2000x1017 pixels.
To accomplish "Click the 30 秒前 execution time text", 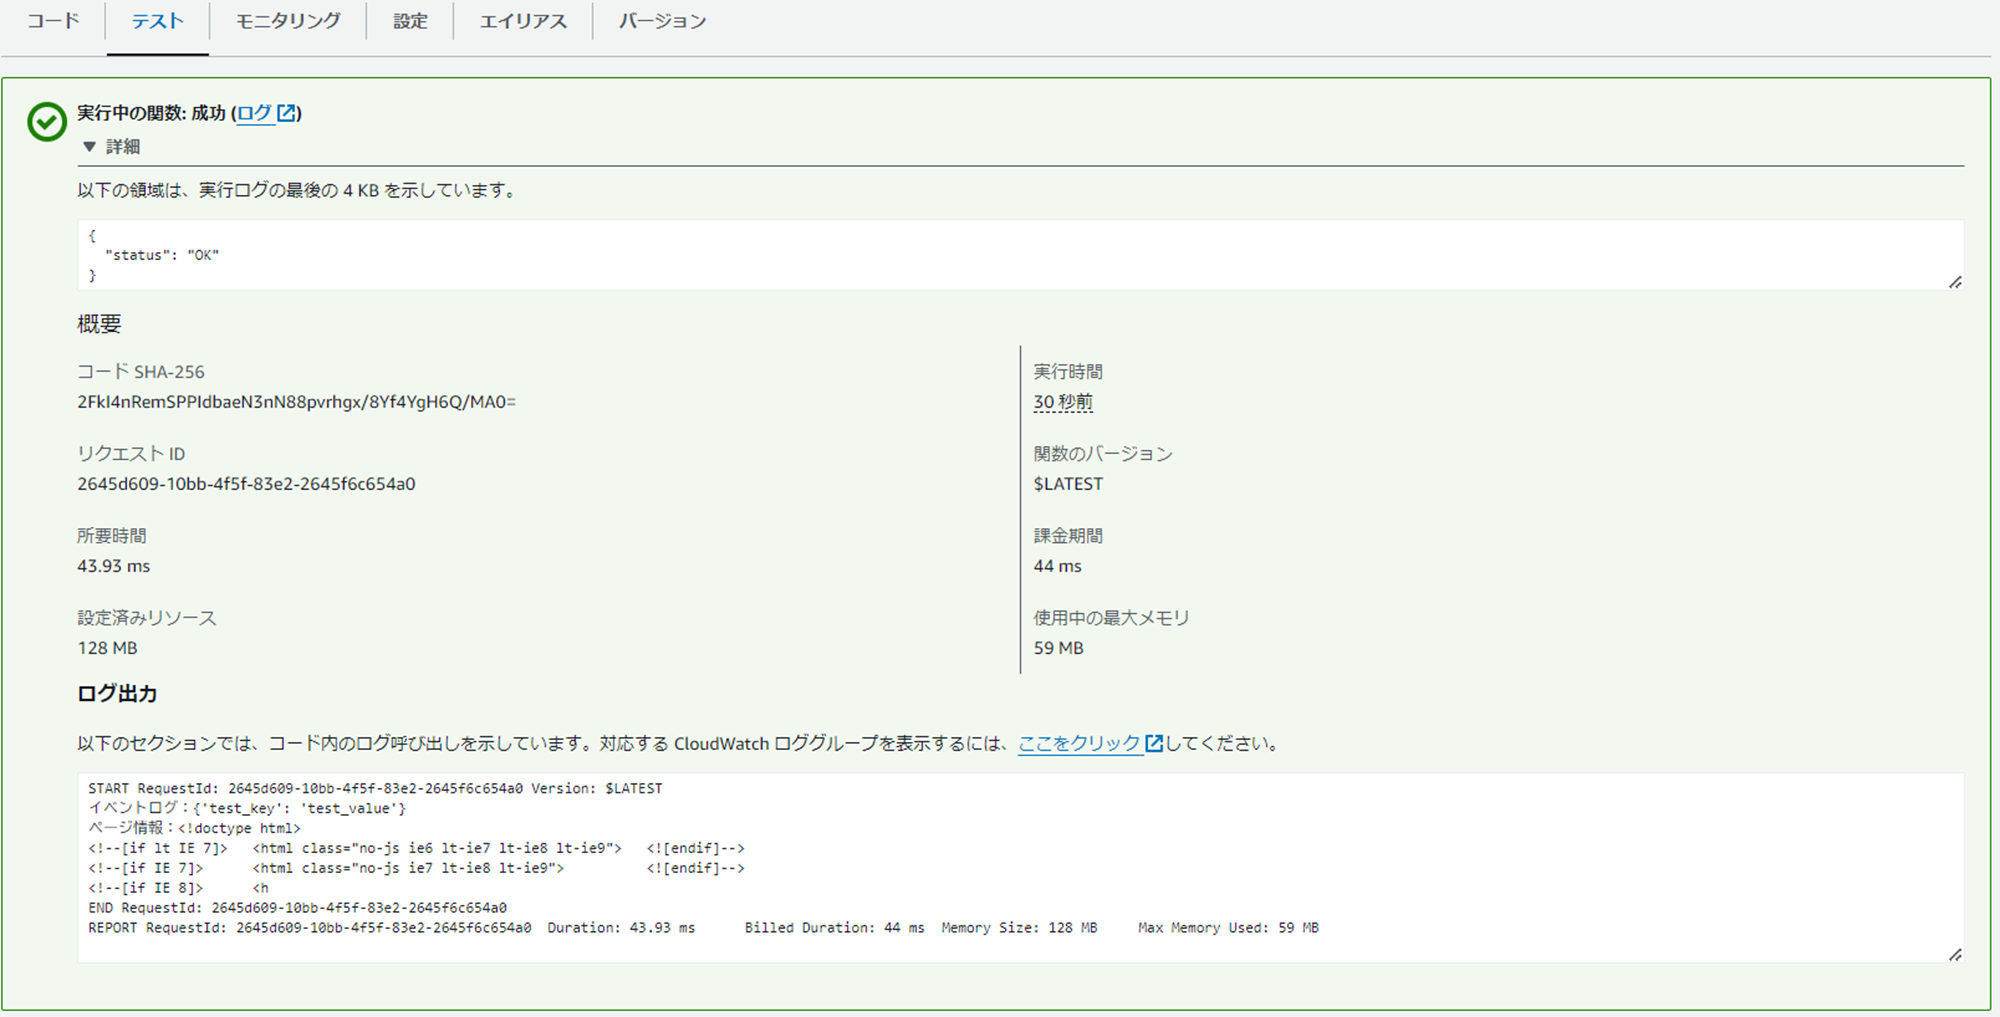I will coord(1063,401).
